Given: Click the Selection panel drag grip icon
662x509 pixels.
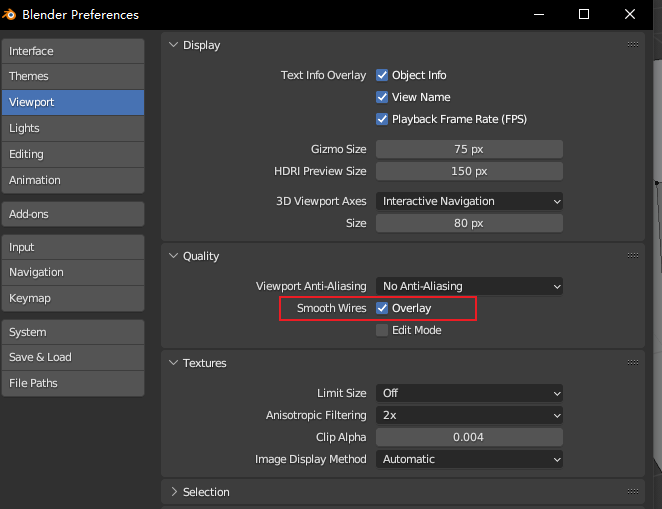Looking at the screenshot, I should click(x=632, y=492).
